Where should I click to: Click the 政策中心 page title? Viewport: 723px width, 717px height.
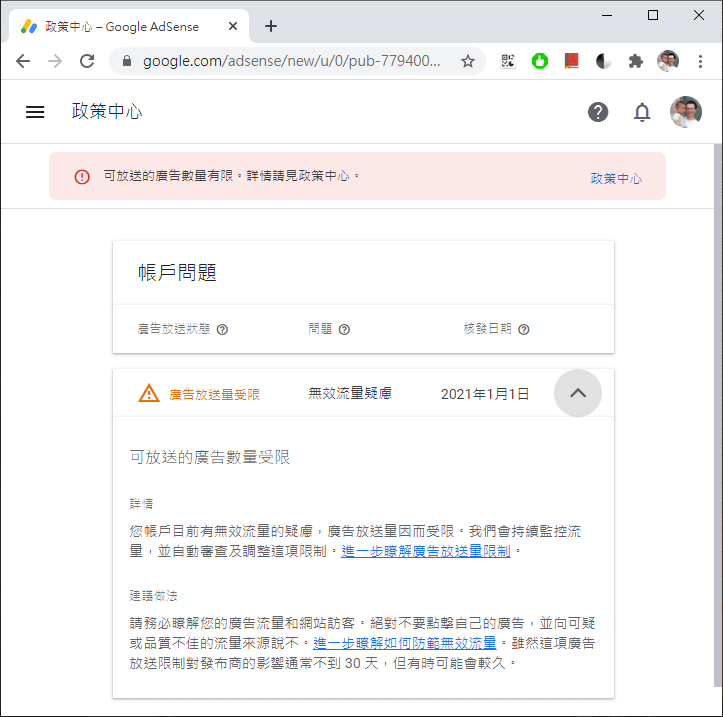click(107, 112)
